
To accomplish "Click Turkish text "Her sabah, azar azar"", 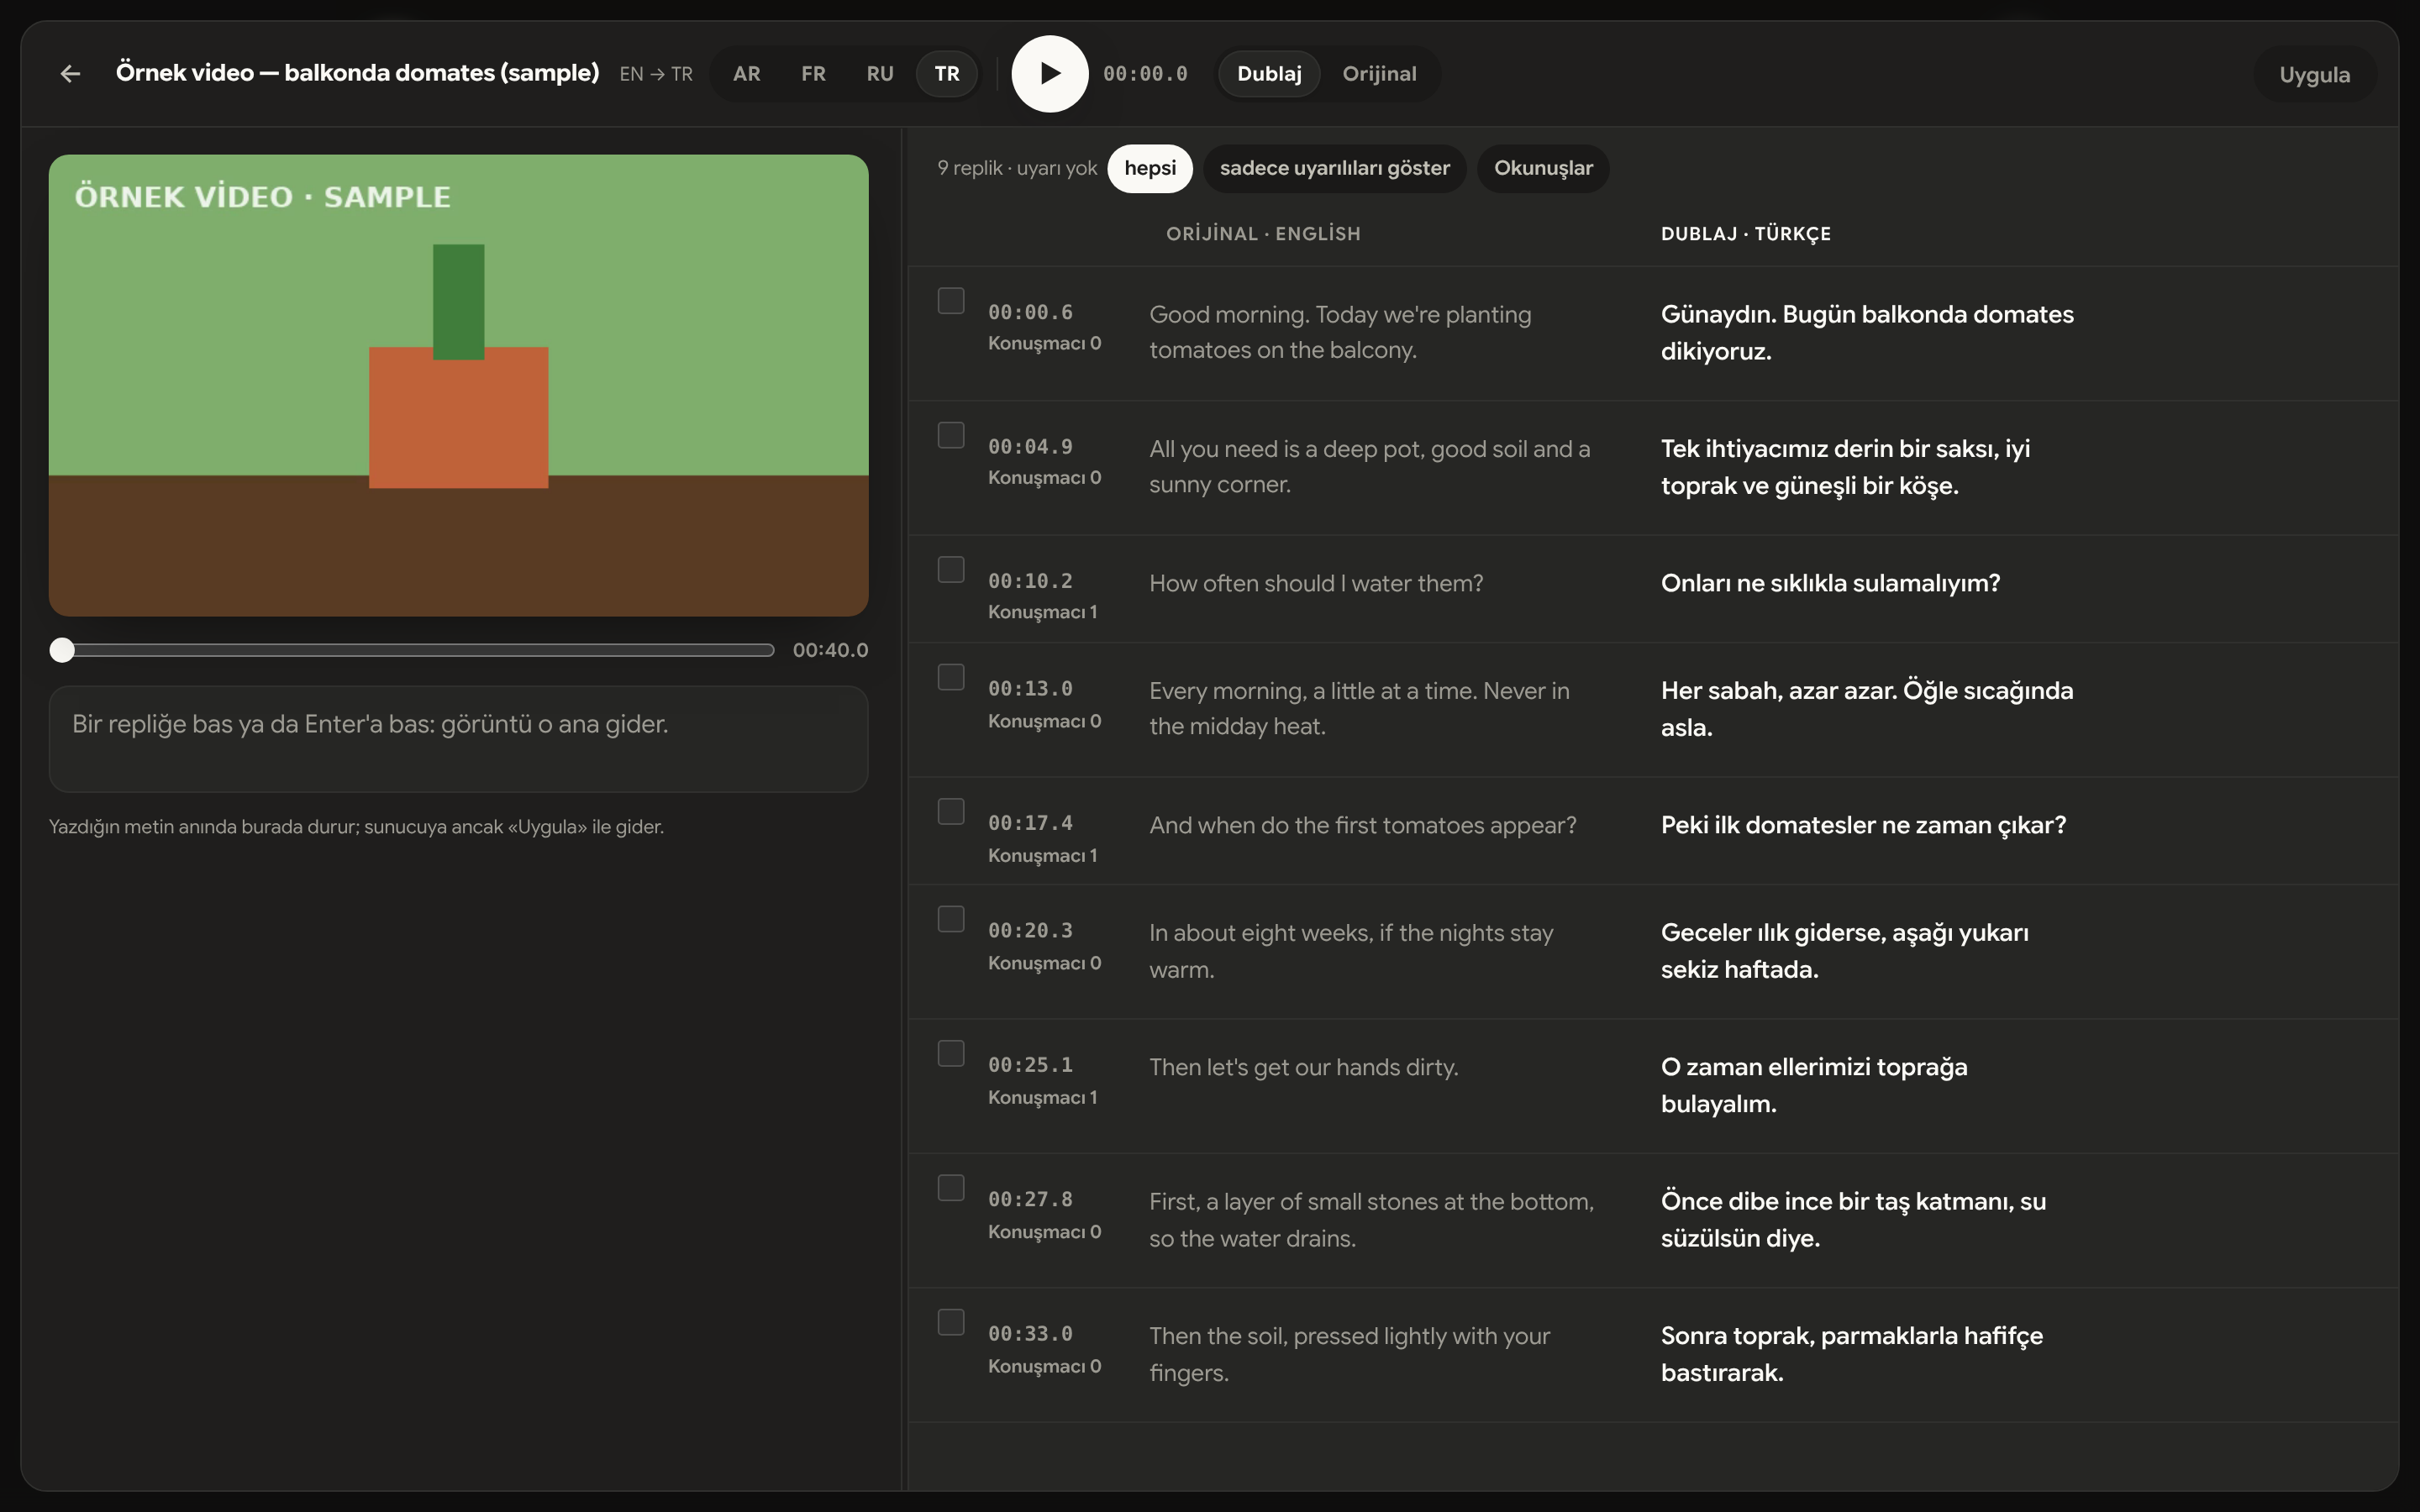I will click(1778, 691).
